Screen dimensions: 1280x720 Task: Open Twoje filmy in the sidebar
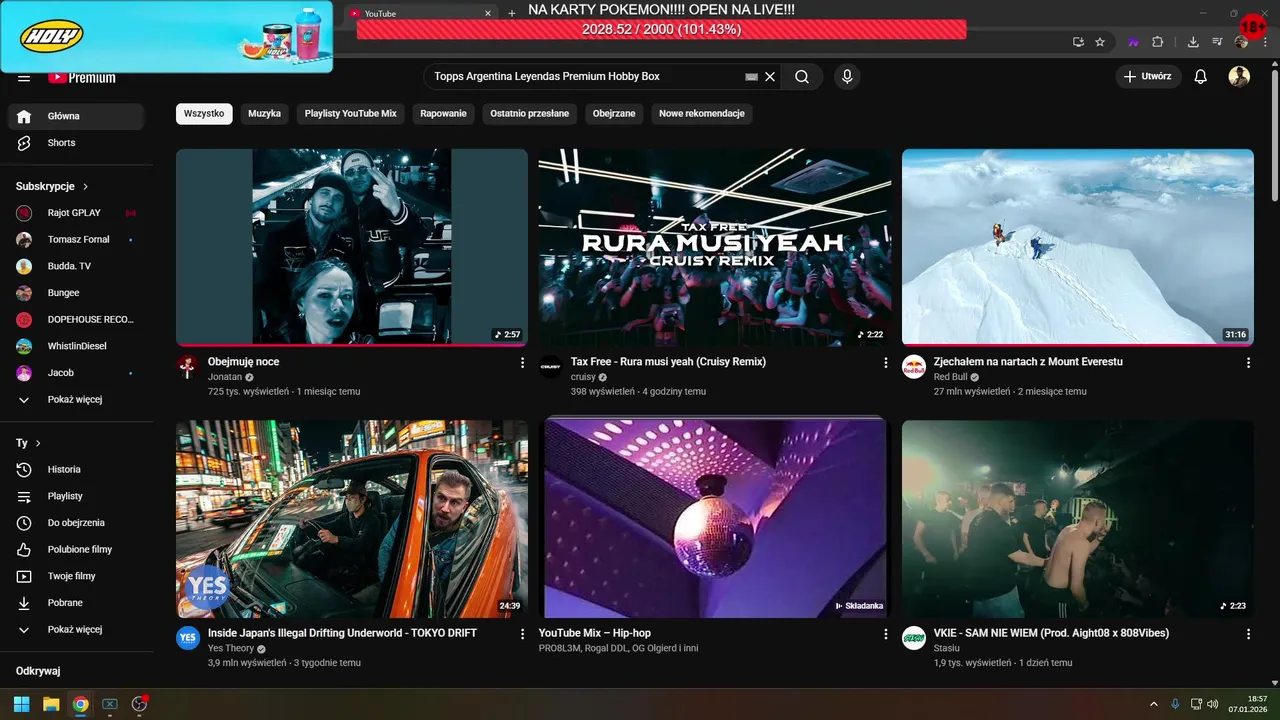pyautogui.click(x=77, y=576)
